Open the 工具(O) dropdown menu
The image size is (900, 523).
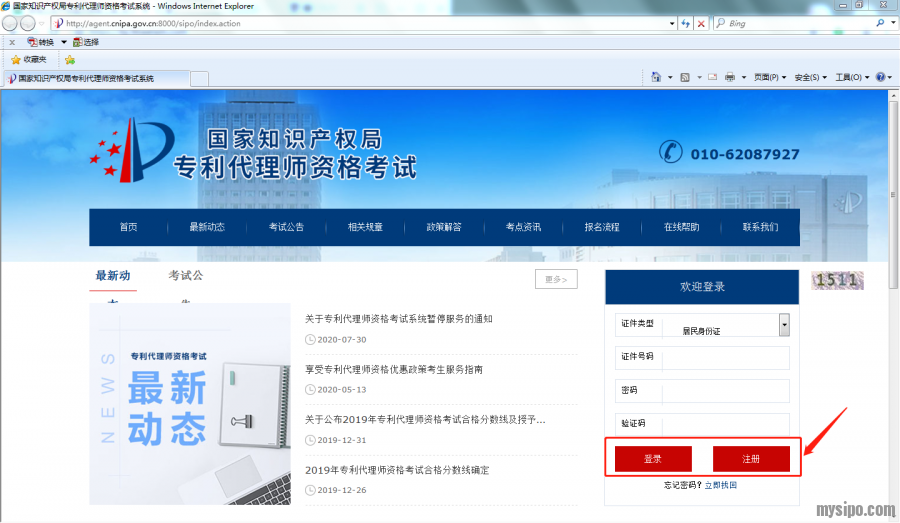(850, 77)
